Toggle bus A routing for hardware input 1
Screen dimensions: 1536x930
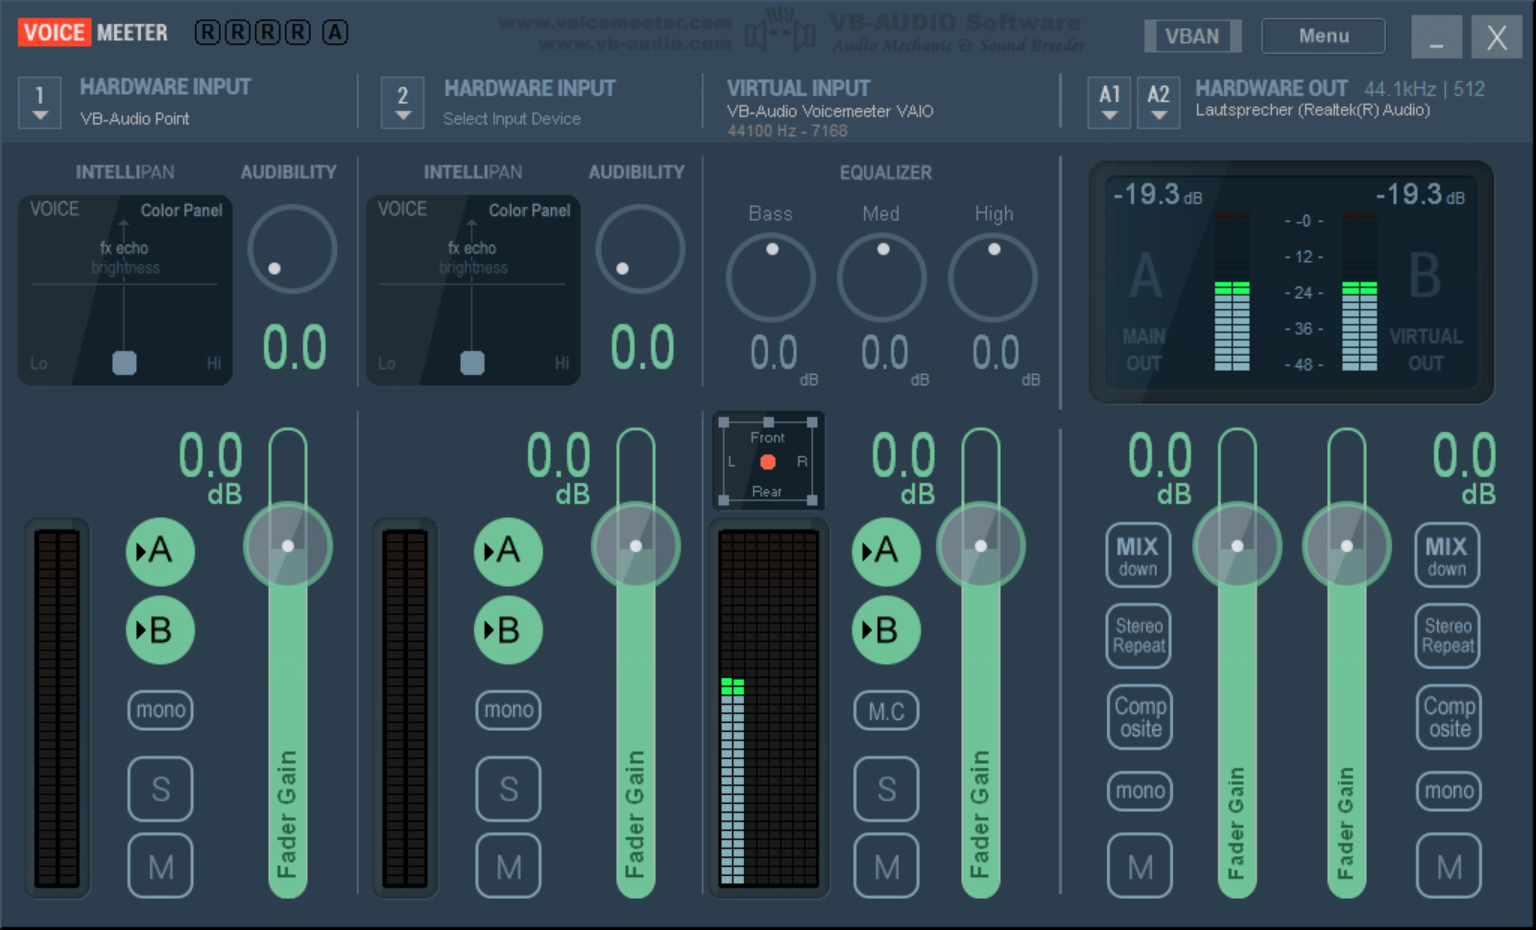coord(160,551)
